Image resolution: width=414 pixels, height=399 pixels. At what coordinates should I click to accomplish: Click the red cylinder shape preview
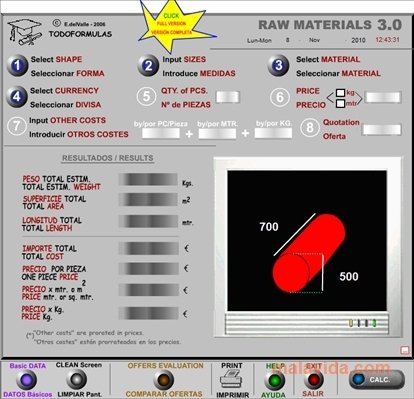pyautogui.click(x=308, y=253)
